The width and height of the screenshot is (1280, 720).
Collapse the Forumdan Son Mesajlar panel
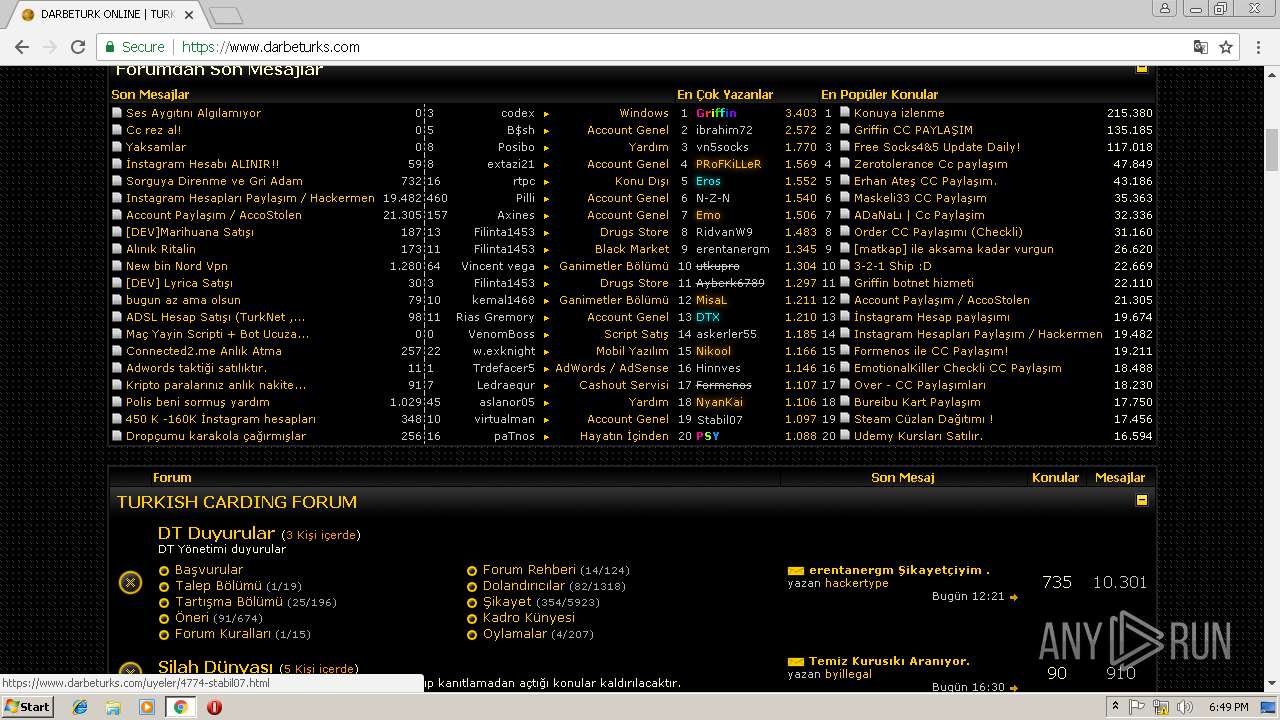[1141, 69]
